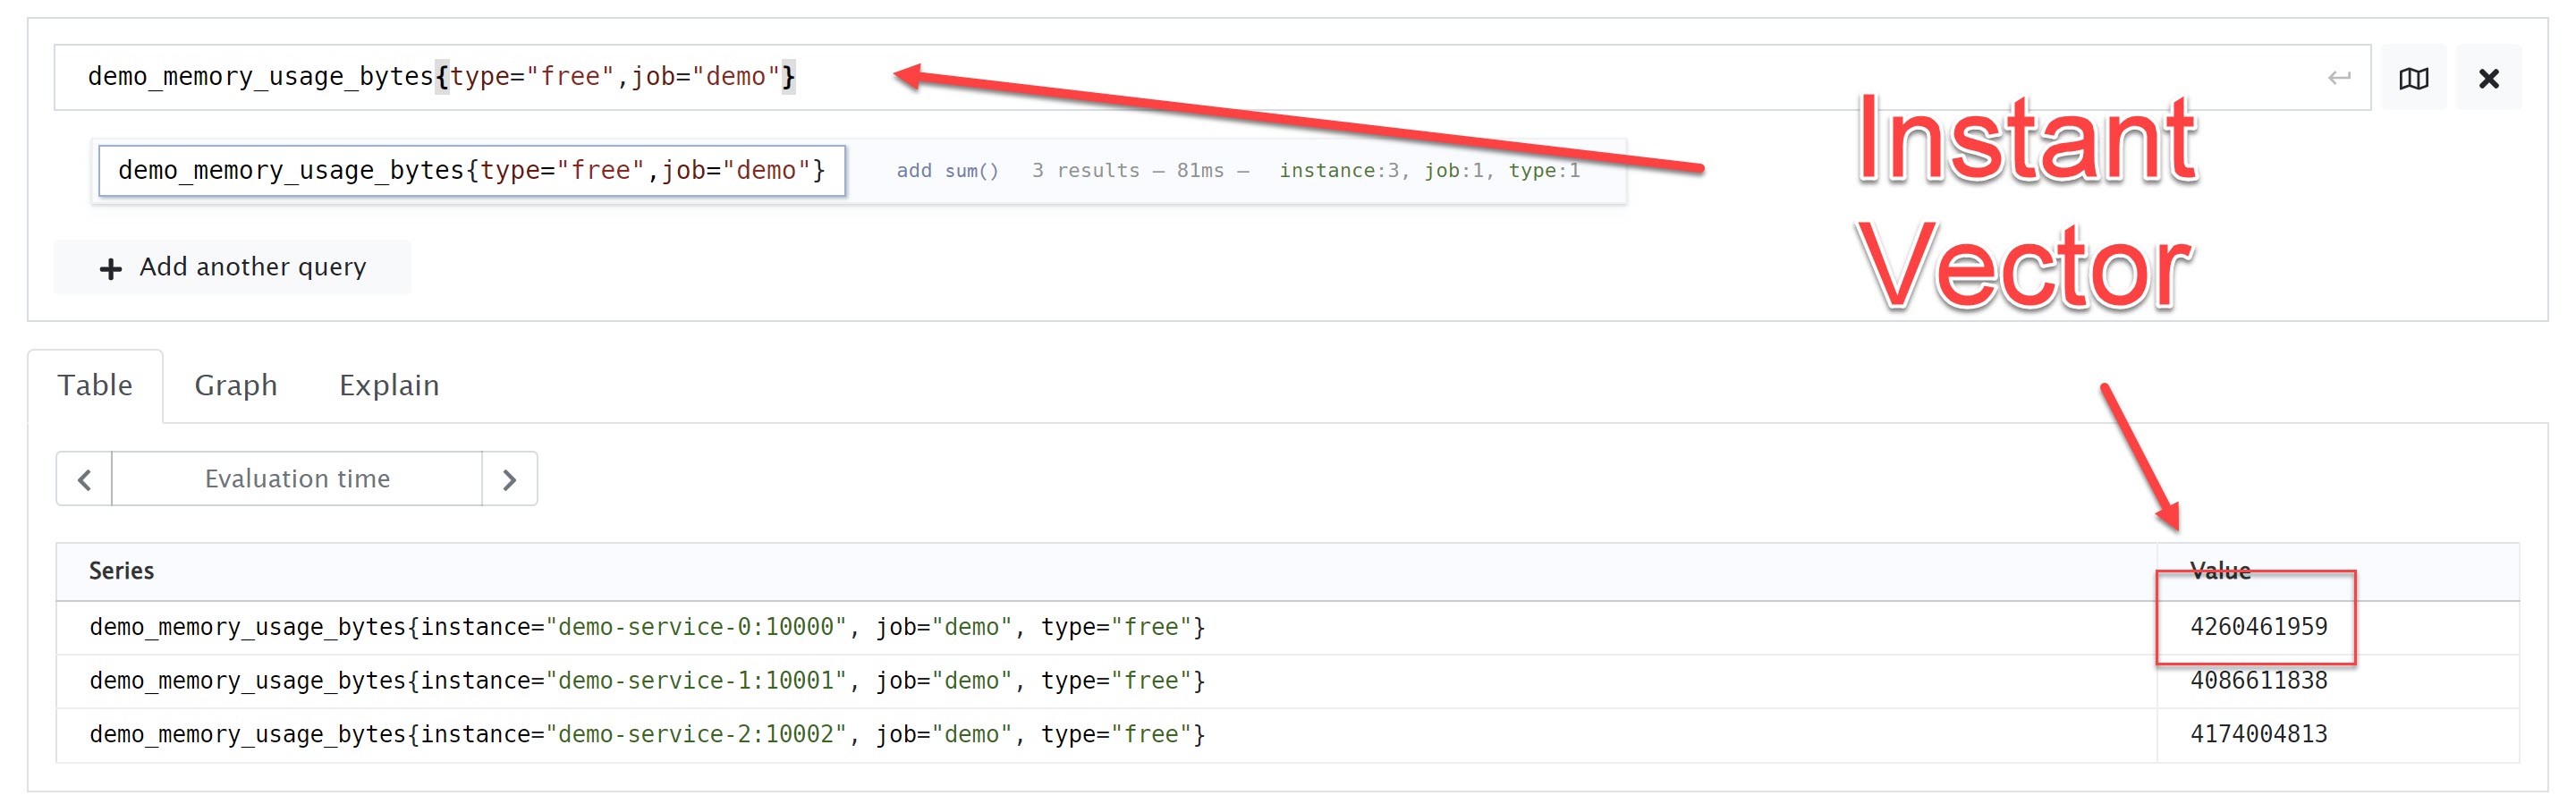Viewport: 2576px width, 804px height.
Task: Click the add sum() suggestion link
Action: coord(946,171)
